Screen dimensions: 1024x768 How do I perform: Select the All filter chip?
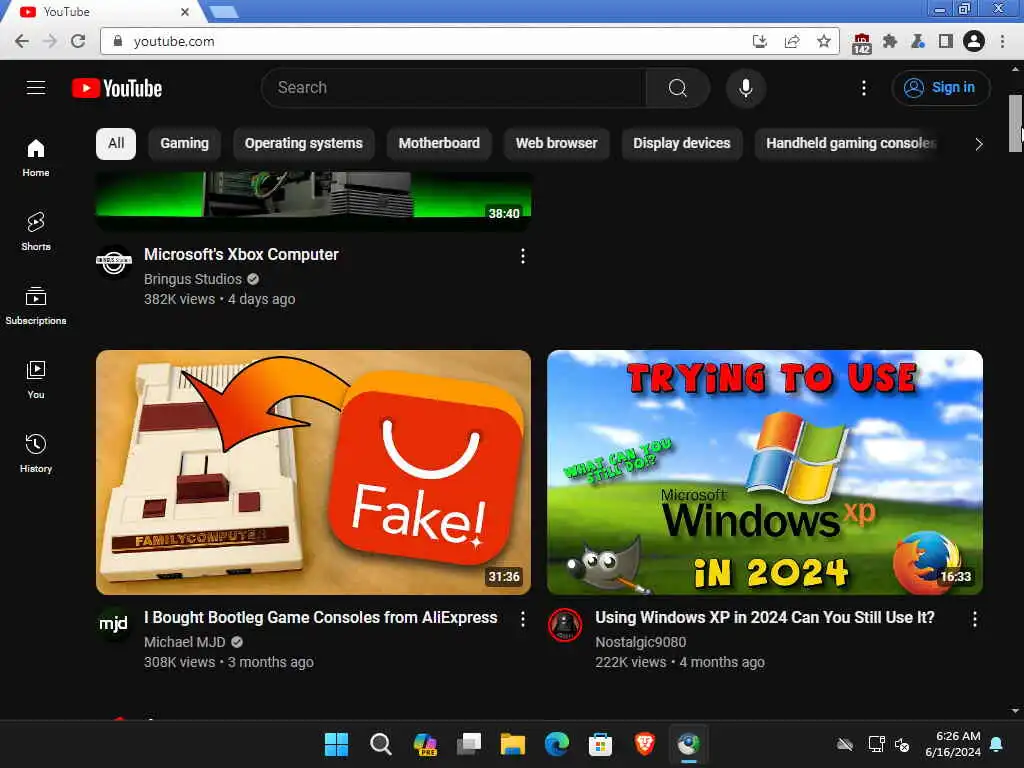[116, 144]
